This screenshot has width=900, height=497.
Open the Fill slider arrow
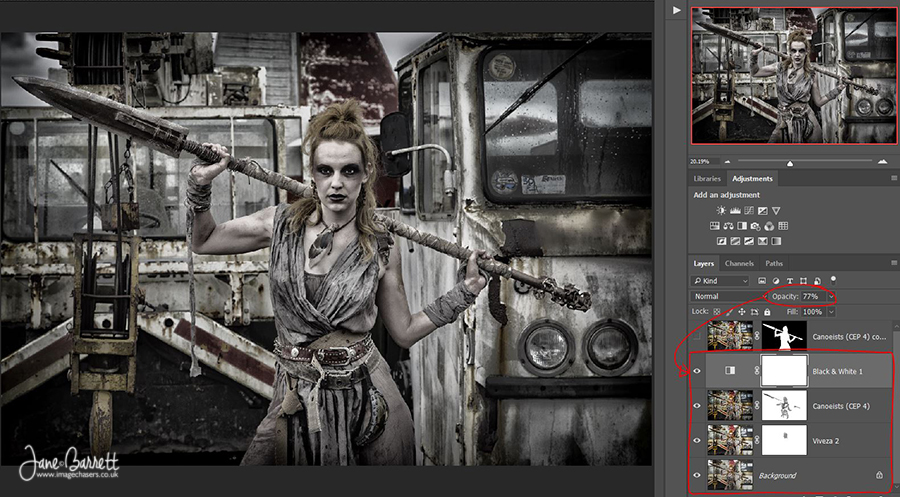(831, 312)
